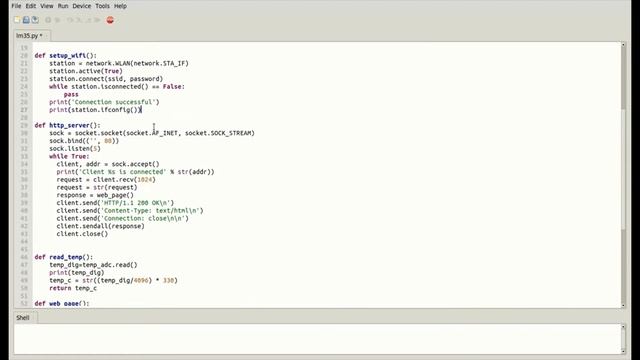Screen dimensions: 640x360
Task: Click the 'station.active(True)' line
Action: [86, 71]
